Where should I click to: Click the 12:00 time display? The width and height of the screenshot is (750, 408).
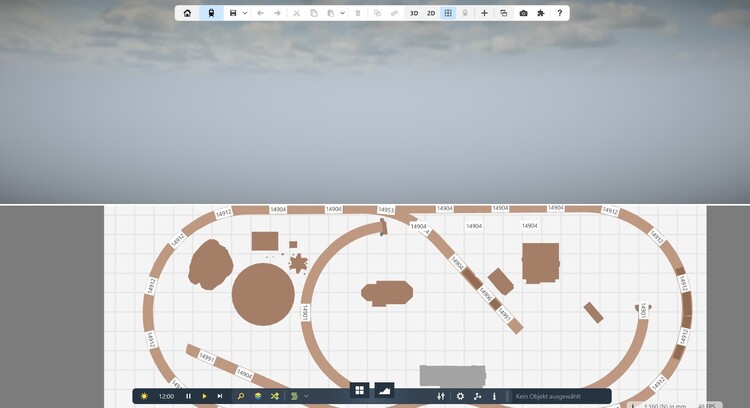pos(166,396)
